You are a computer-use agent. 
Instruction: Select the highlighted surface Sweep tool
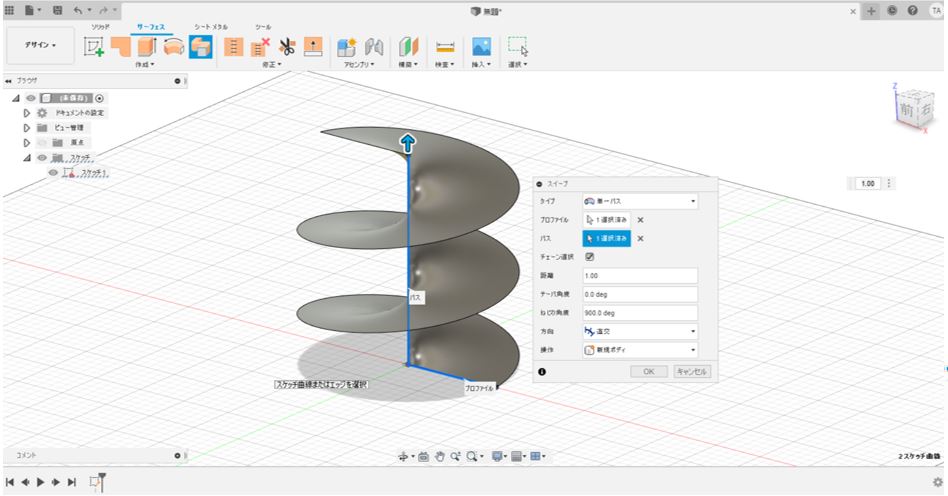tap(200, 47)
